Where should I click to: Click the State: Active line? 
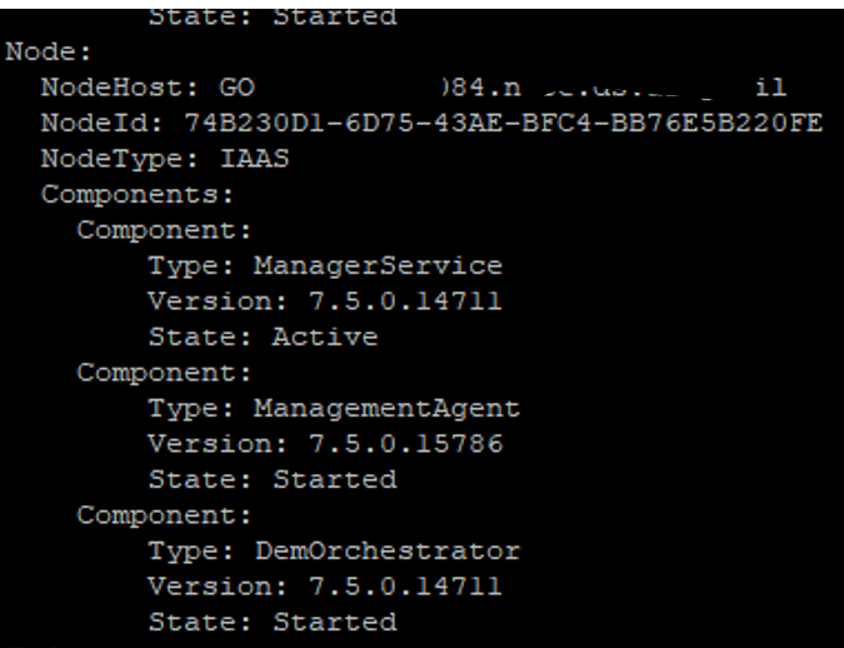[x=263, y=337]
